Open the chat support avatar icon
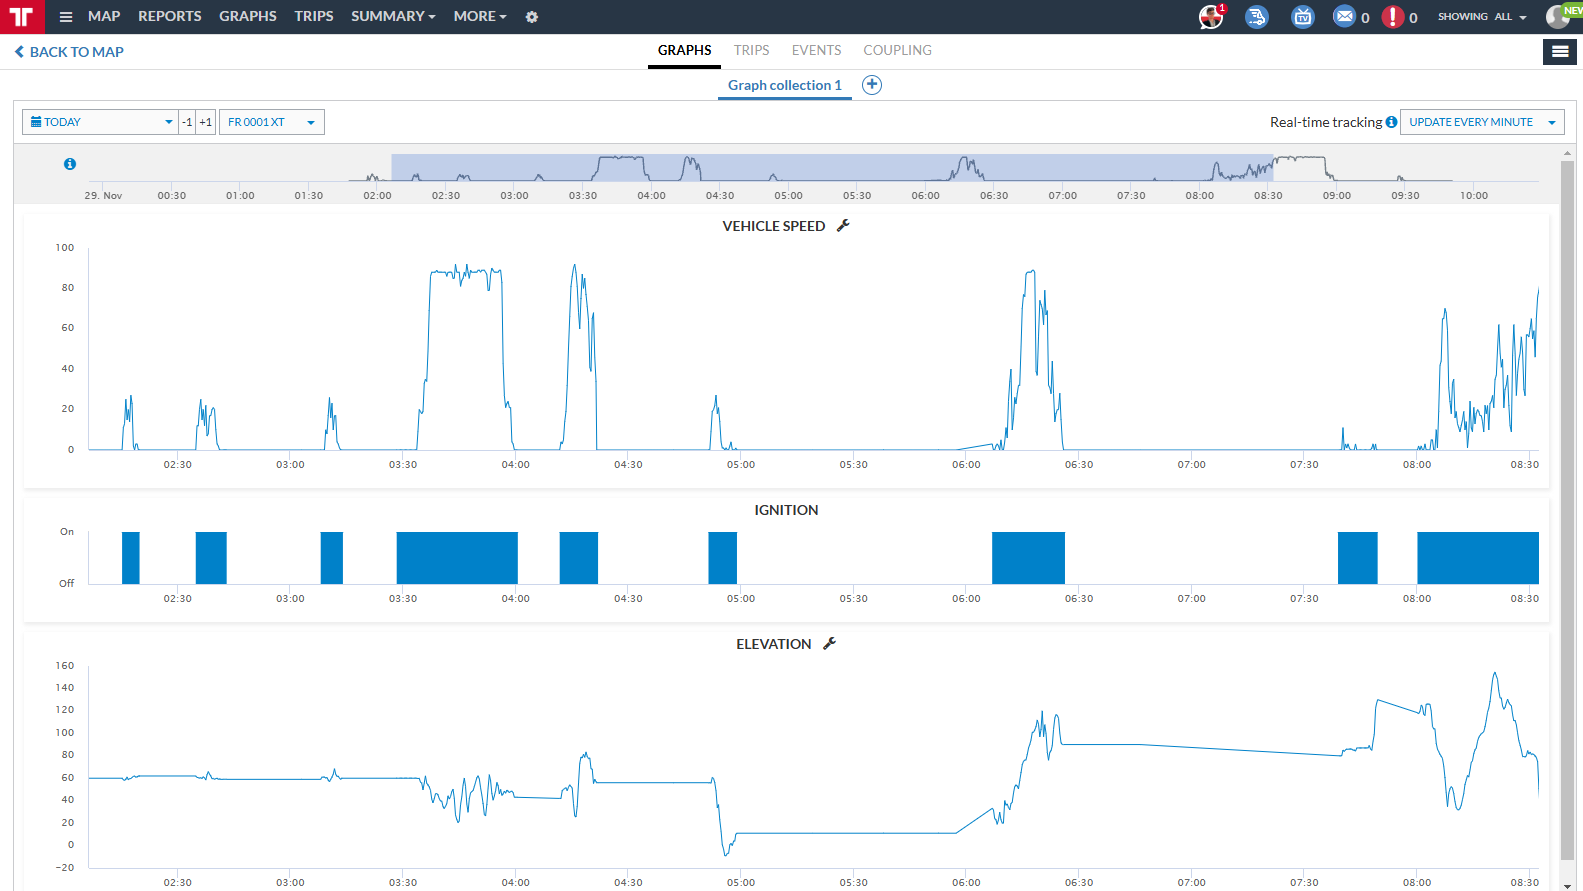Viewport: 1583px width, 891px height. click(1211, 17)
